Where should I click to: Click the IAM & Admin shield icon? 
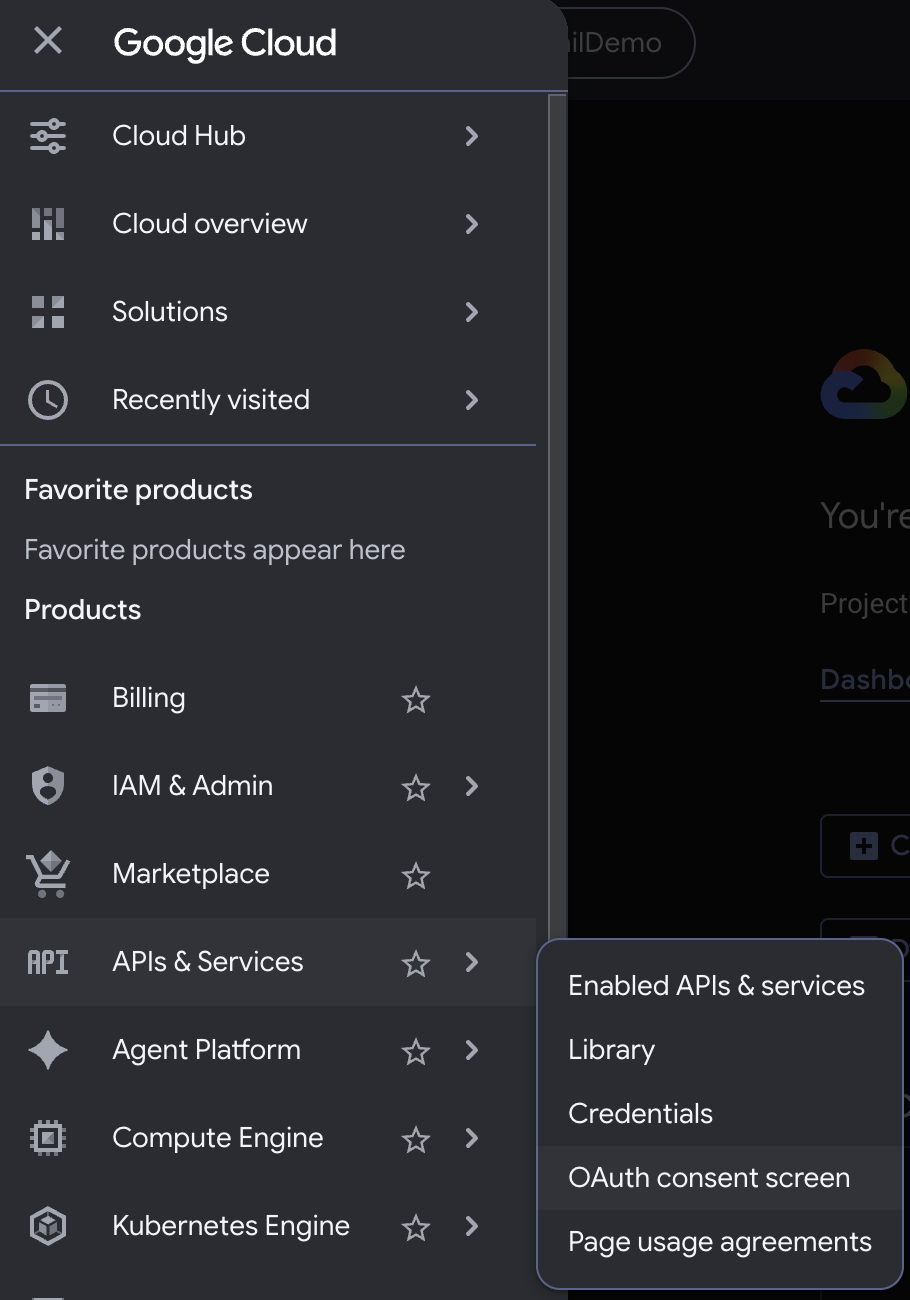[48, 786]
